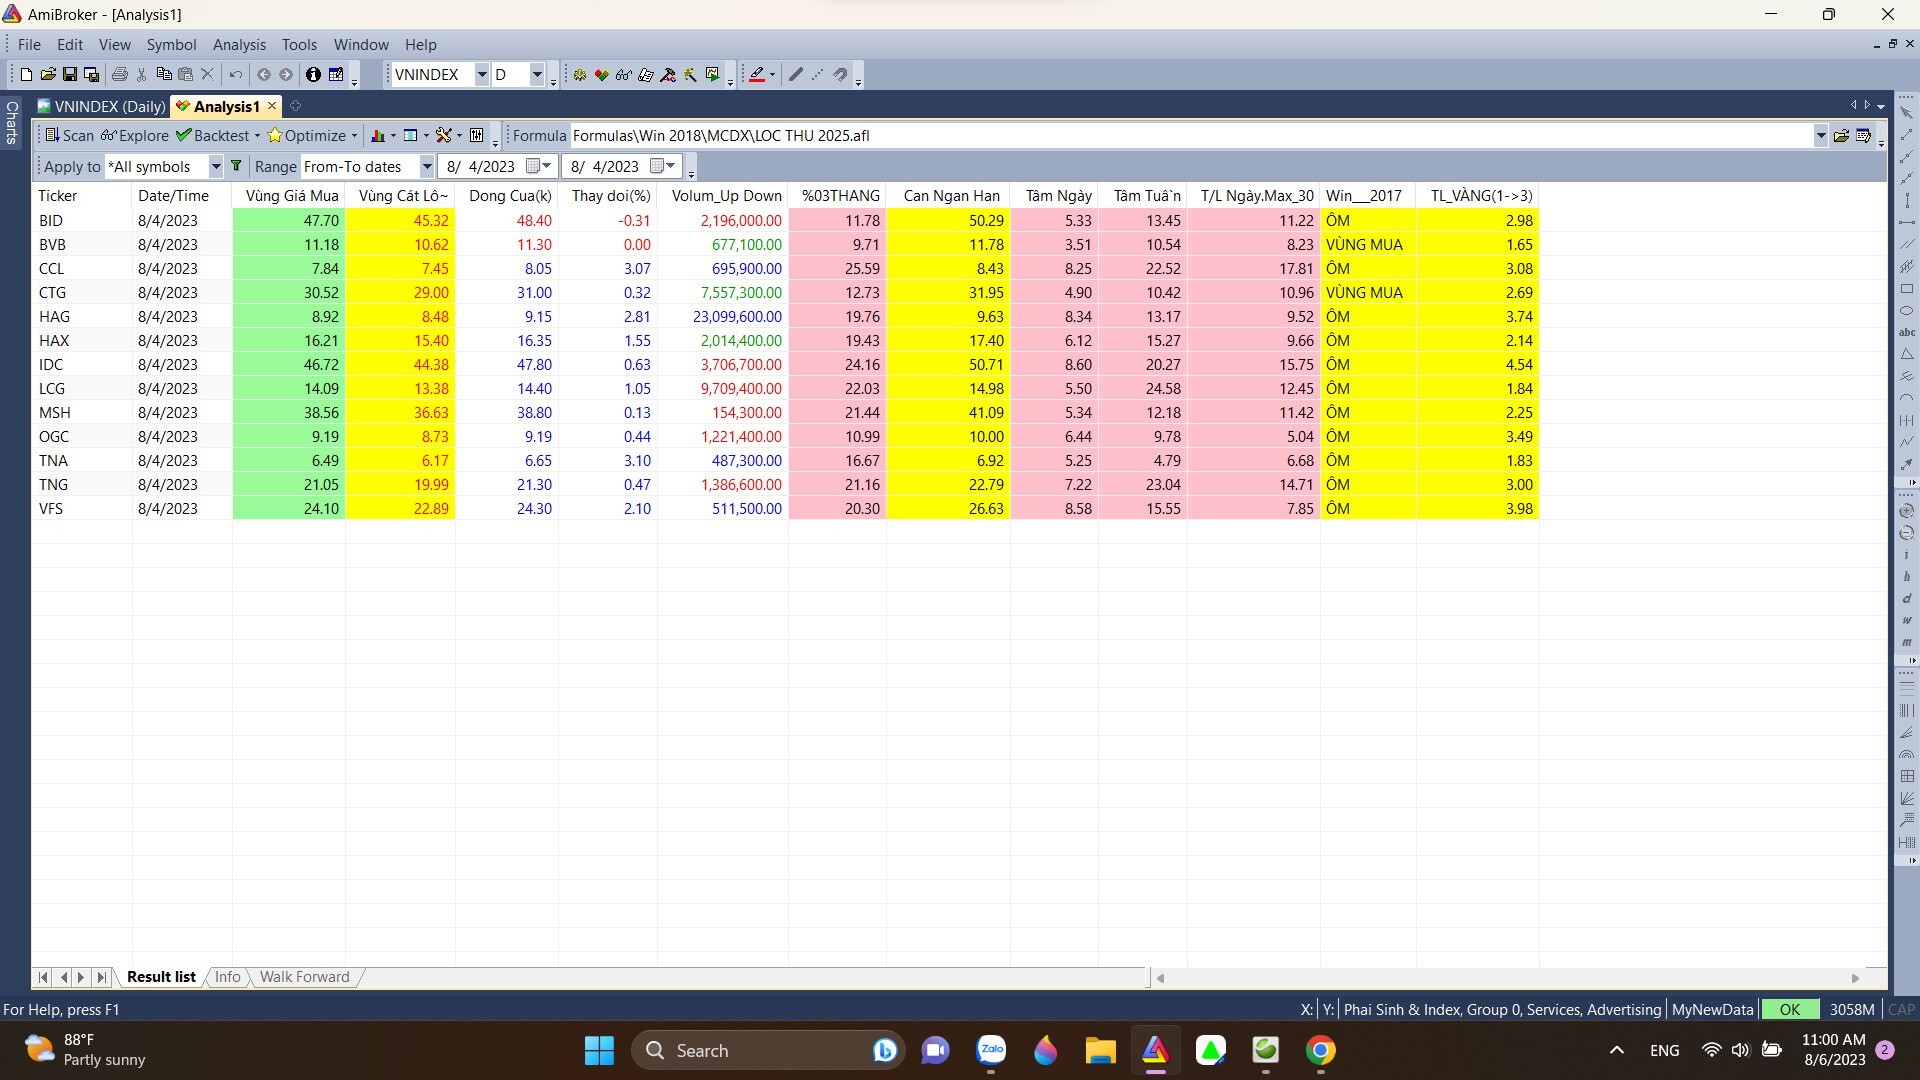Sort by the Ticker column header
This screenshot has width=1920, height=1080.
coord(82,196)
